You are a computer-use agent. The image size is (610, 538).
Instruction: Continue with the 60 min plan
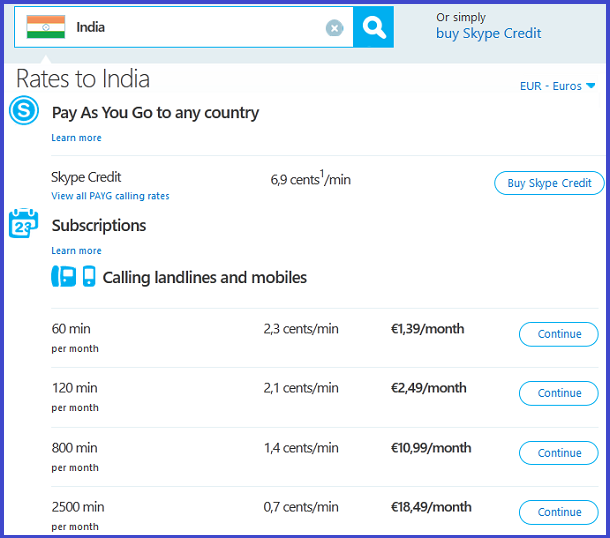pos(559,334)
